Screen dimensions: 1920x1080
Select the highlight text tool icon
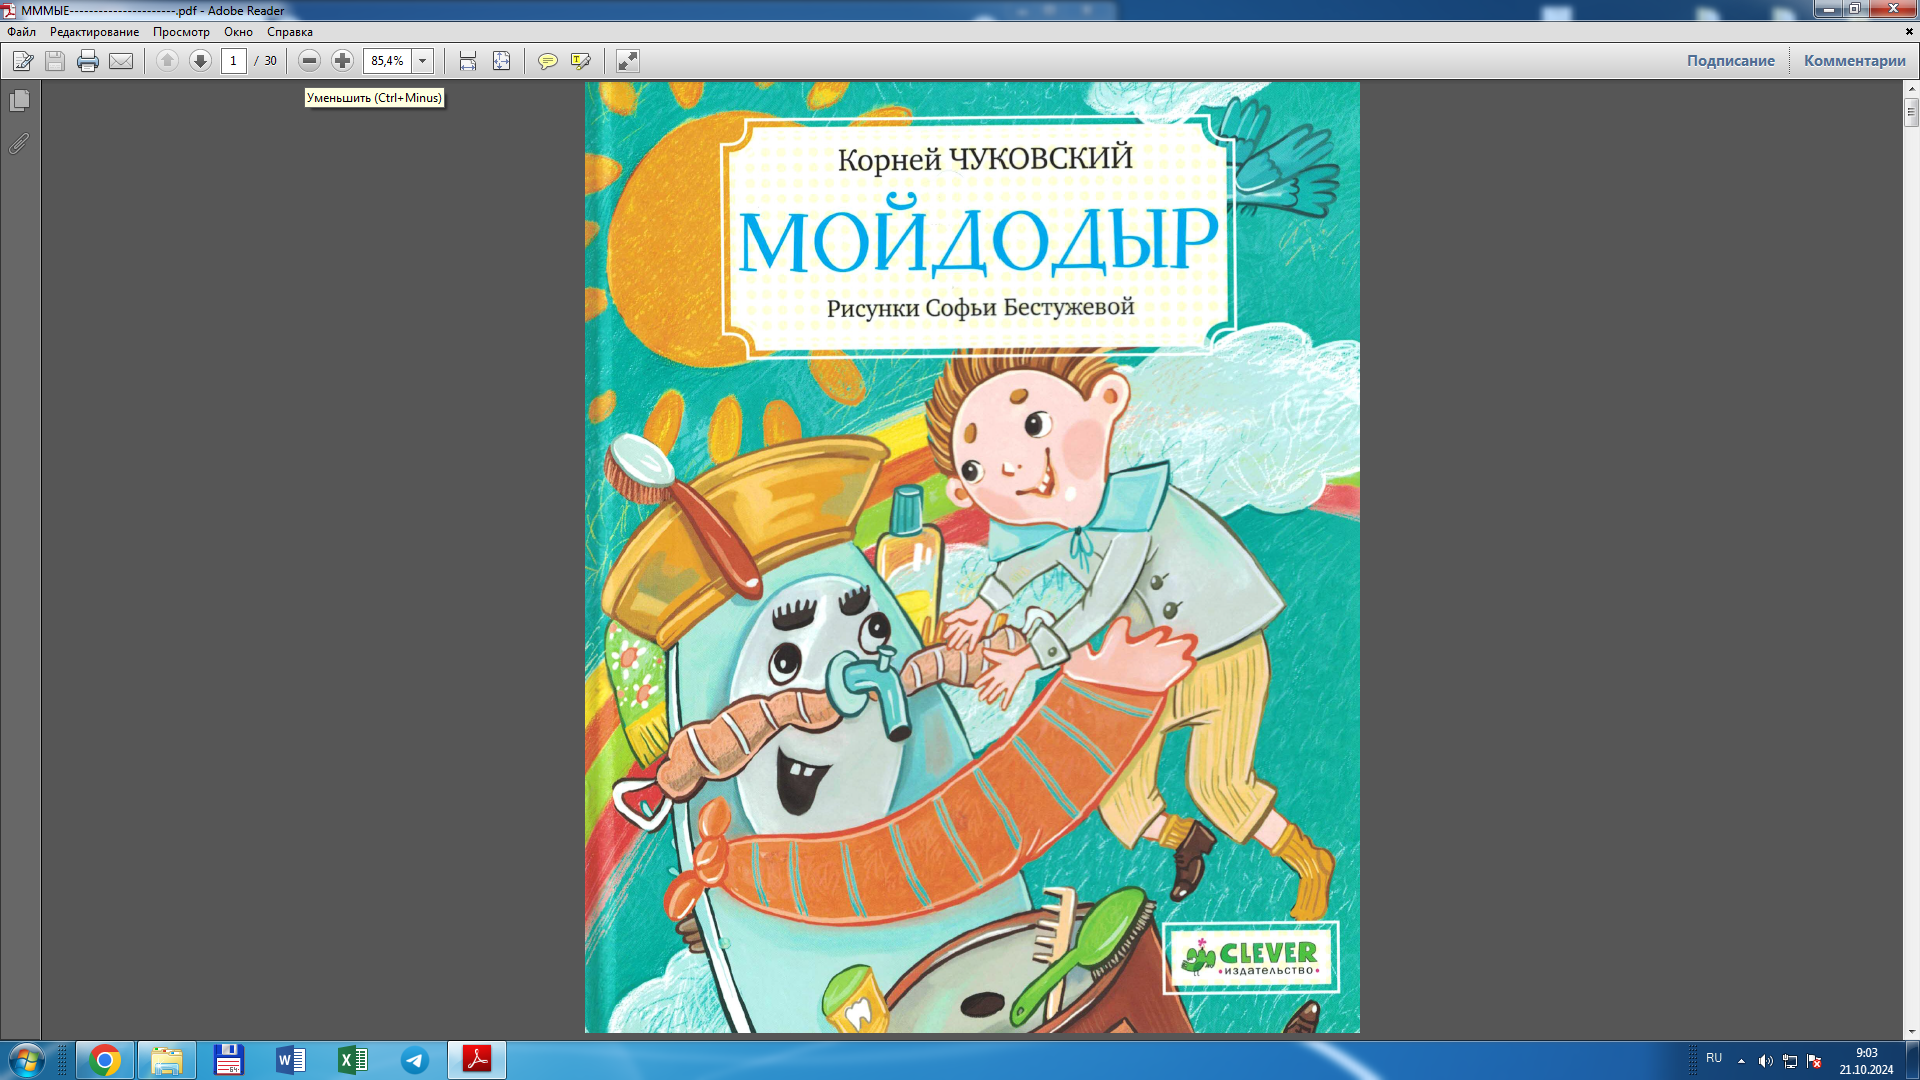pos(580,61)
